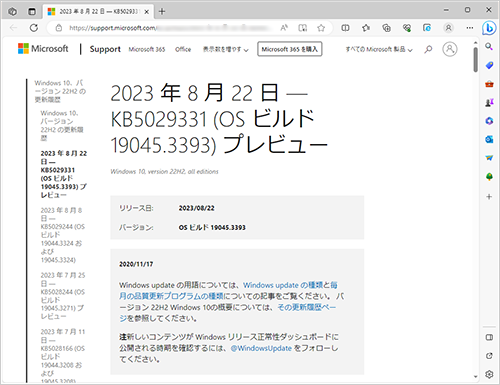500x385 pixels.
Task: Click Windows 10, version 22H2, all editions text
Action: click(164, 171)
